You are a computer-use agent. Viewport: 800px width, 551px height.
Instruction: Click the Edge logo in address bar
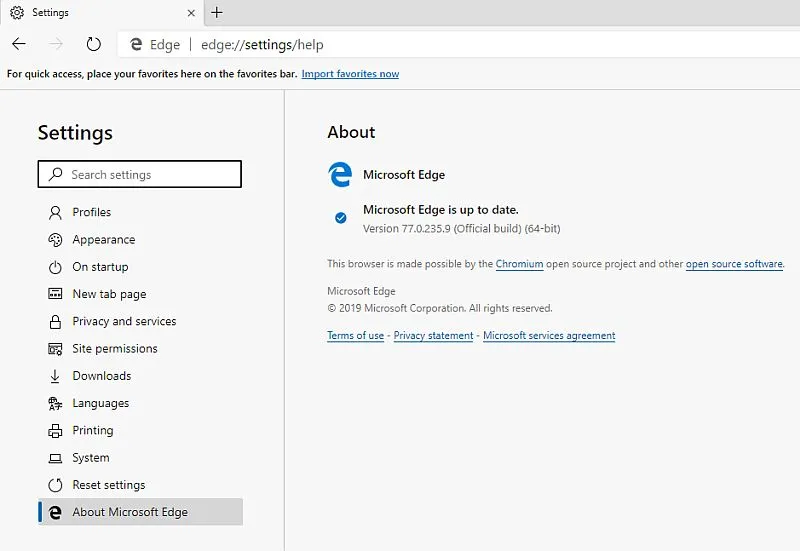tap(136, 44)
